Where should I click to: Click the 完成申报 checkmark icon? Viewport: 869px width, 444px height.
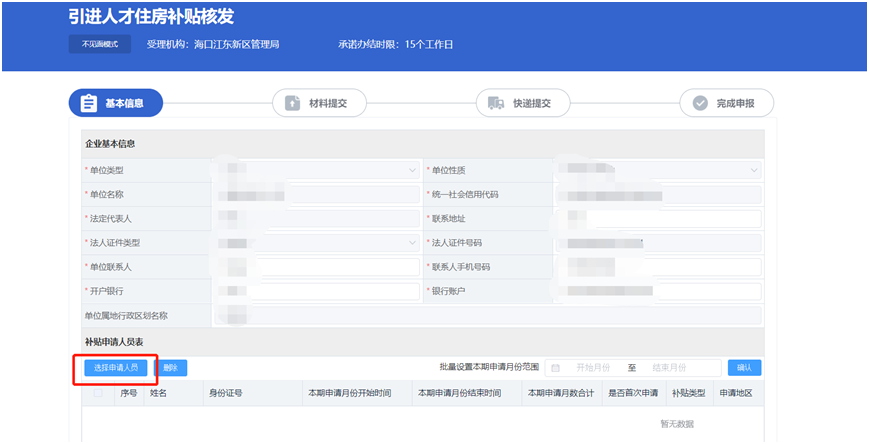(700, 103)
